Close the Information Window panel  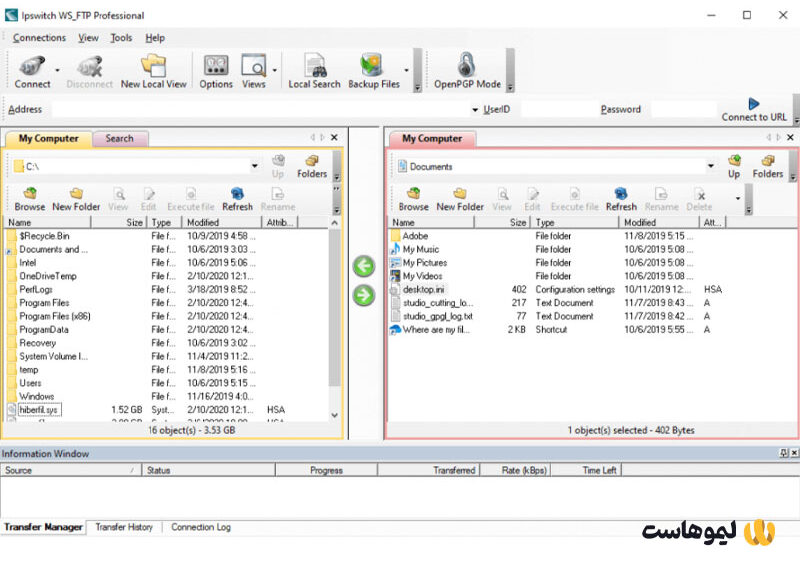pyautogui.click(x=794, y=453)
